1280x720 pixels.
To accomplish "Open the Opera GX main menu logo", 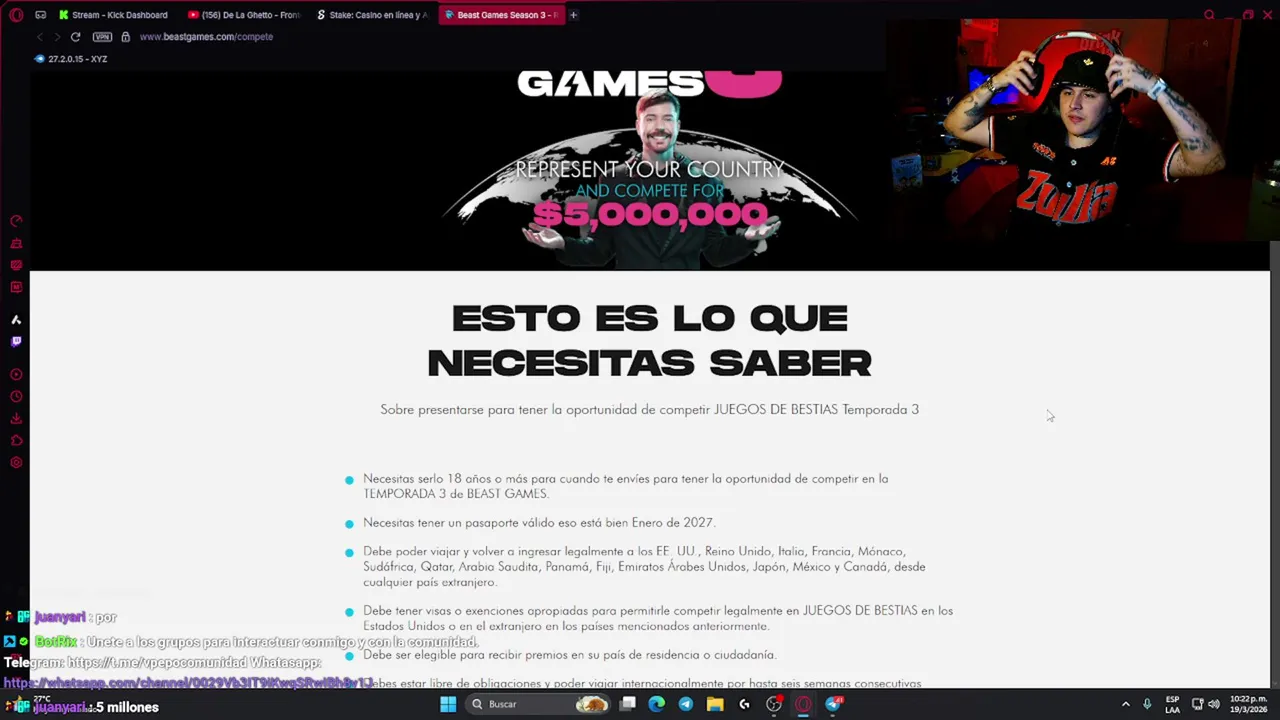I will [x=16, y=15].
